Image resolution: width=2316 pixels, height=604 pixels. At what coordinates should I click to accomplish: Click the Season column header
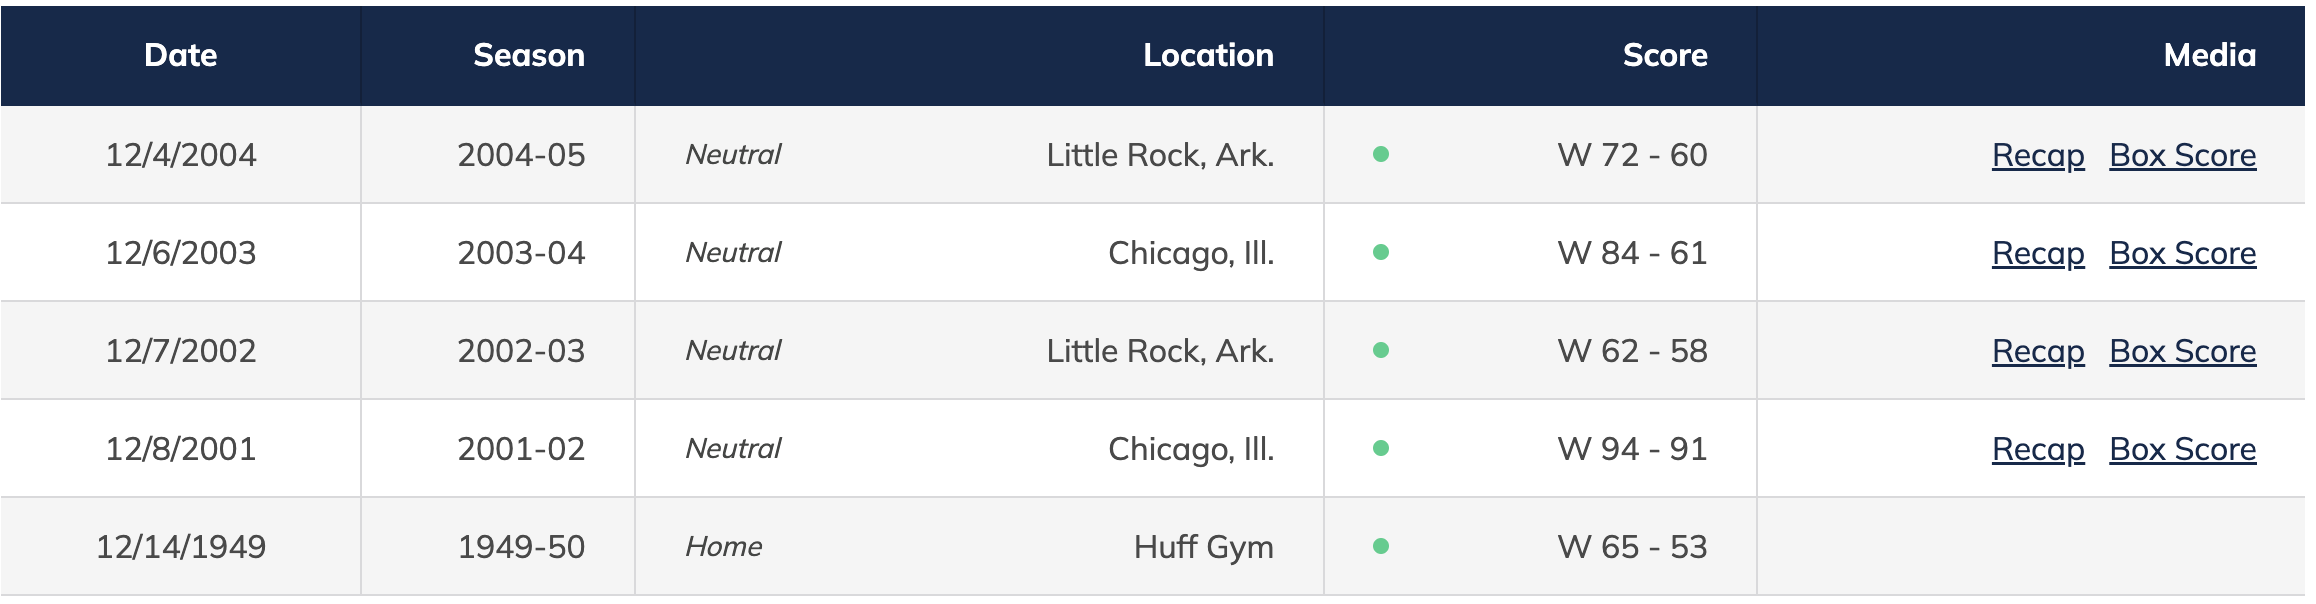coord(528,55)
